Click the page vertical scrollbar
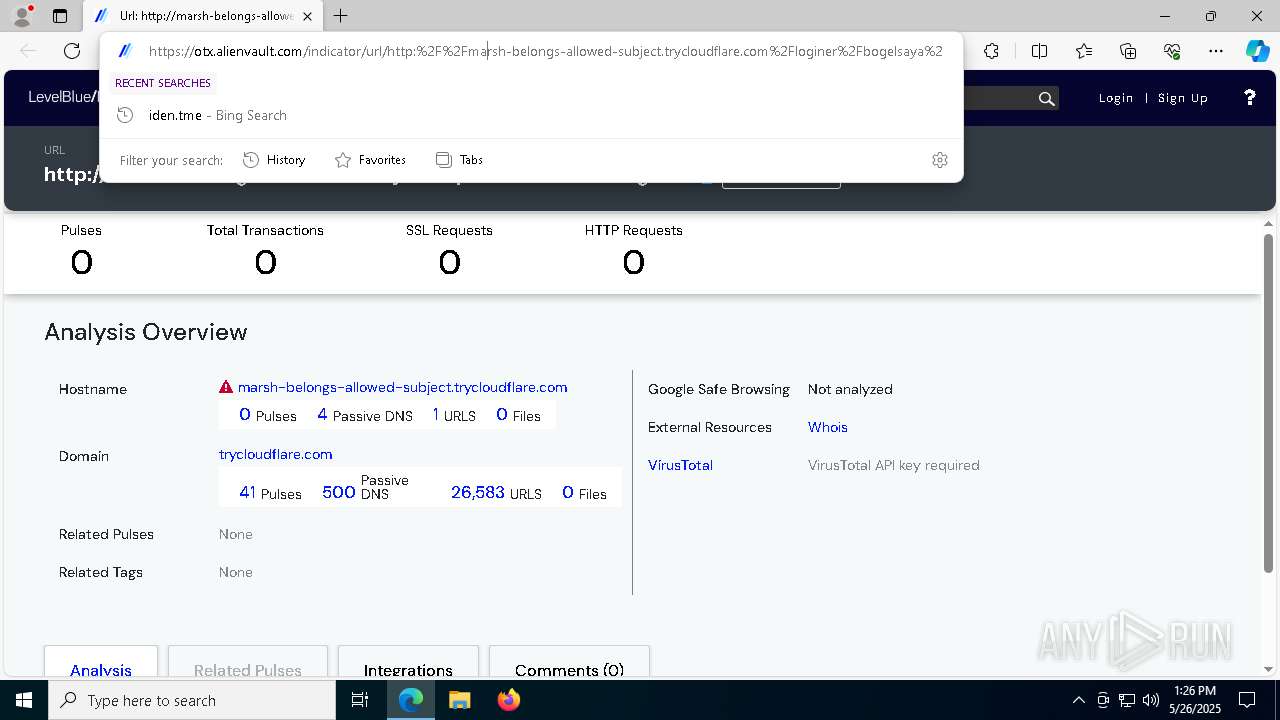This screenshot has height=720, width=1280. (1269, 402)
